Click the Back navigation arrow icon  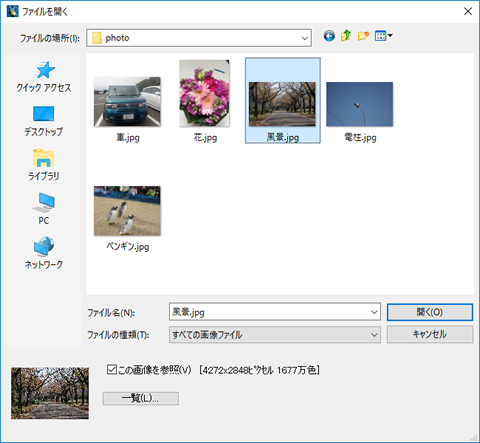pos(329,36)
